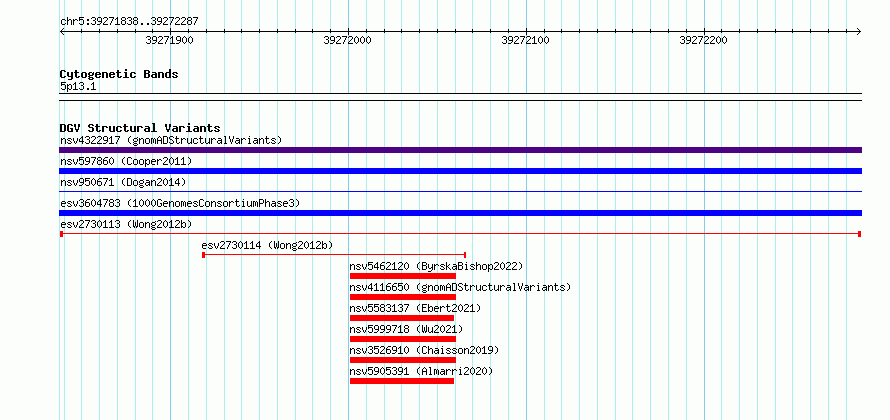The height and width of the screenshot is (420, 890).
Task: Click ruler position 39272100
Action: click(x=526, y=40)
